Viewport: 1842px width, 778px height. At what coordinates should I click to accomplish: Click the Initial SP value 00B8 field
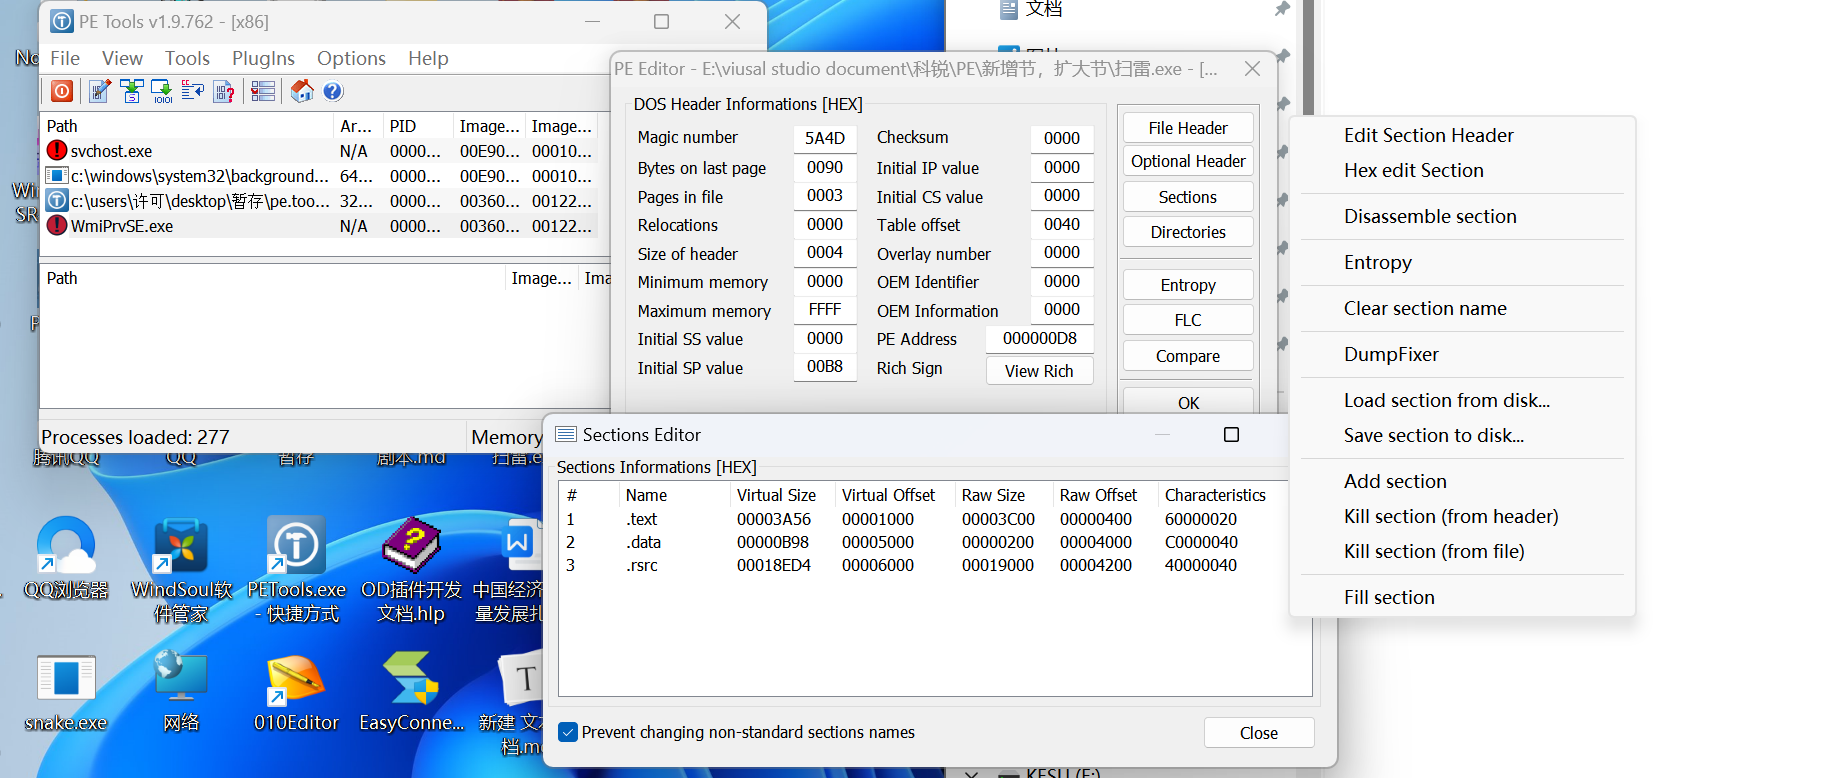point(825,367)
